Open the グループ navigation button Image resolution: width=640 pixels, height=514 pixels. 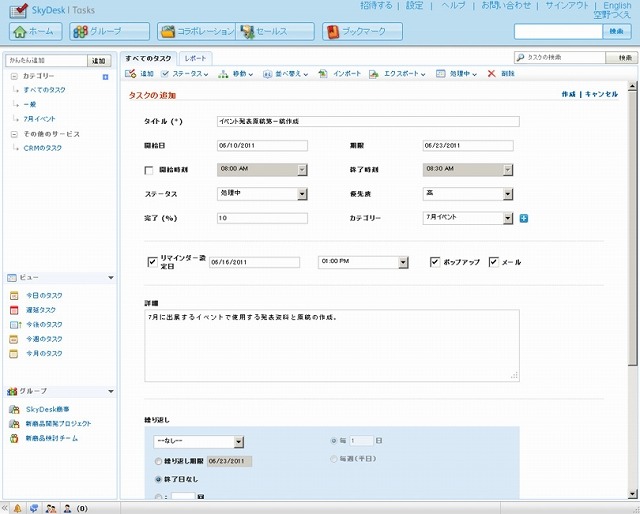pos(109,31)
